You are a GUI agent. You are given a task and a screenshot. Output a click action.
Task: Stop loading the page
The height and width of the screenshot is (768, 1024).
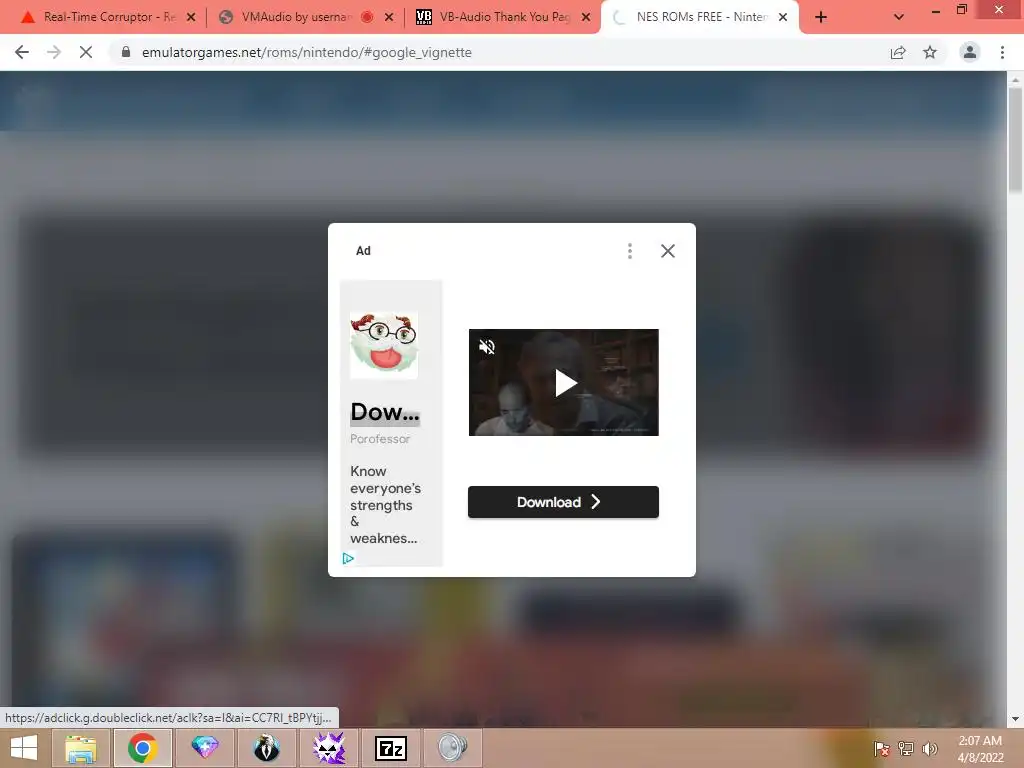point(86,52)
